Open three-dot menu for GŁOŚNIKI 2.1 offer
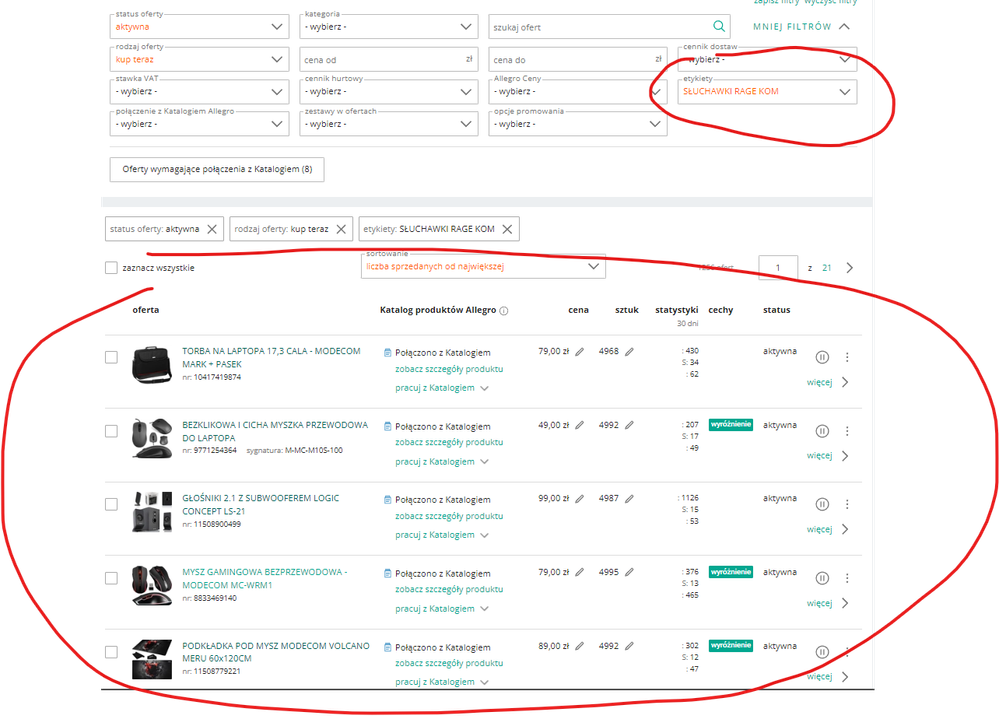999x716 pixels. coord(847,504)
